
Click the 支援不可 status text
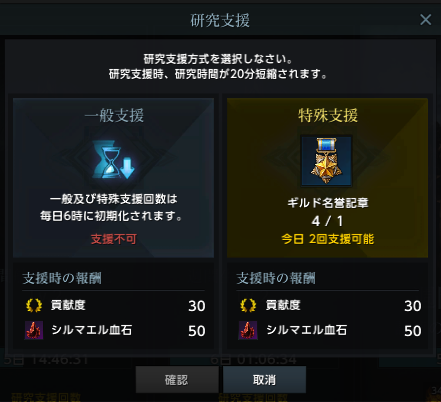114,239
